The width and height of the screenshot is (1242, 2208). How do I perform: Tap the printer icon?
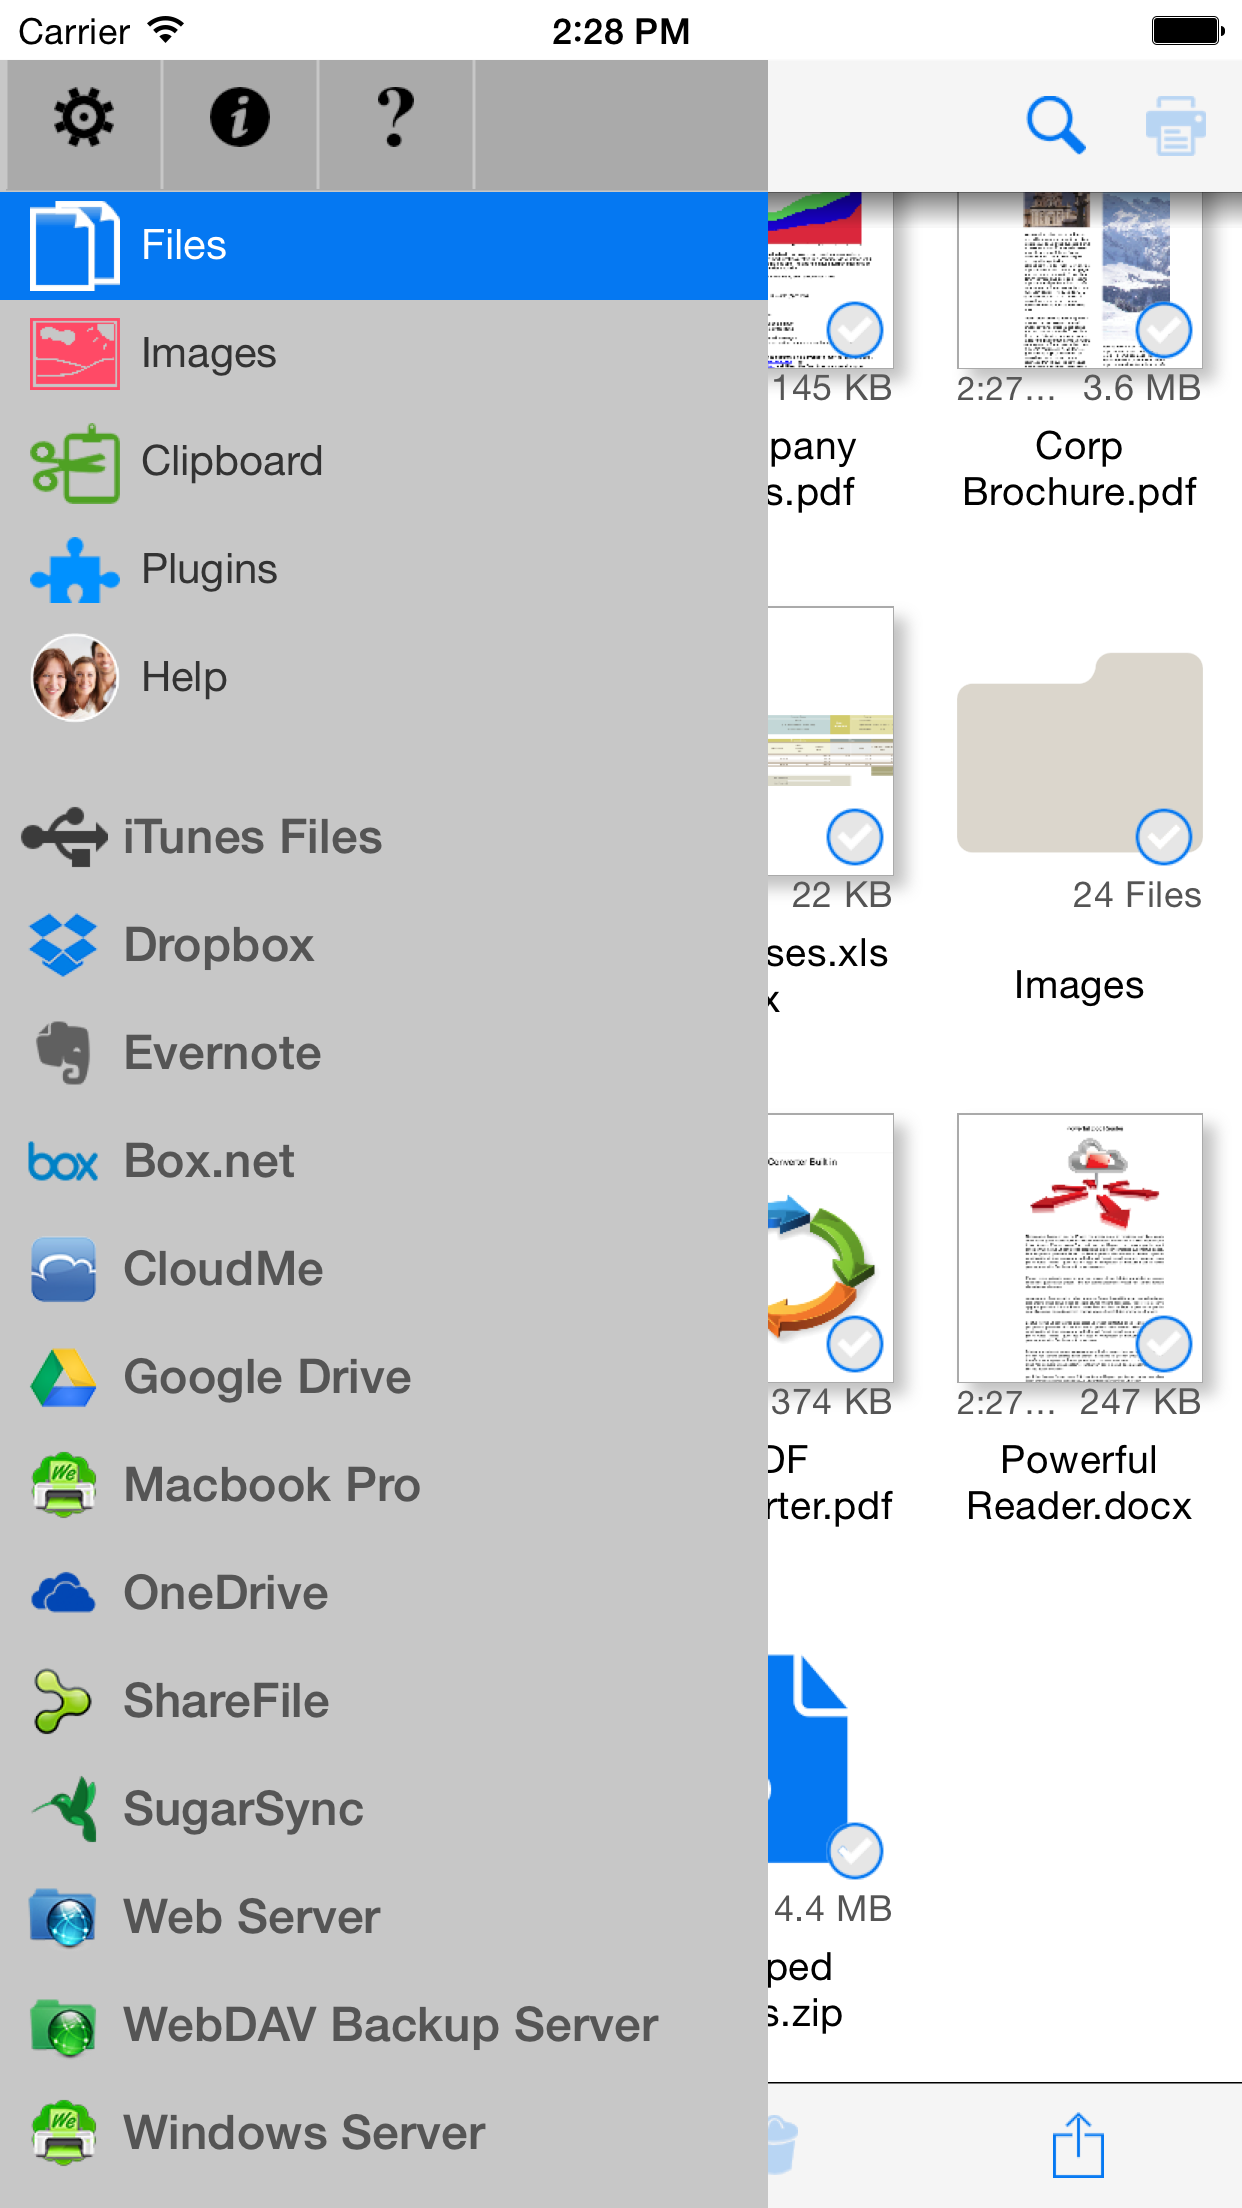click(x=1176, y=126)
